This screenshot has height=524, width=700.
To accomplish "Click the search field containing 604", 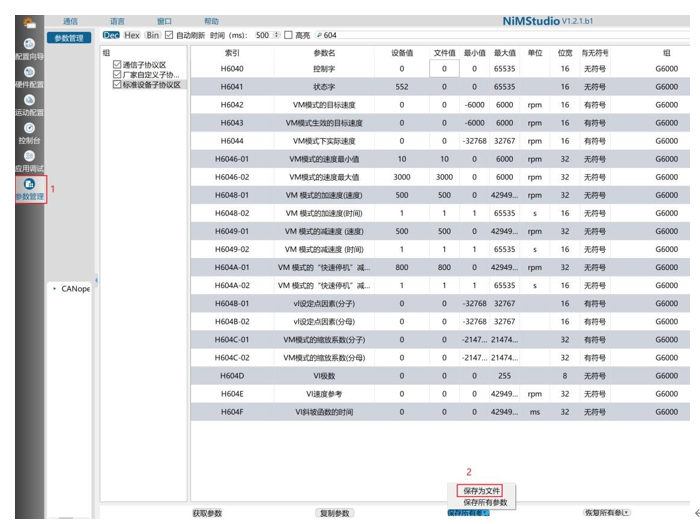I will [504, 35].
